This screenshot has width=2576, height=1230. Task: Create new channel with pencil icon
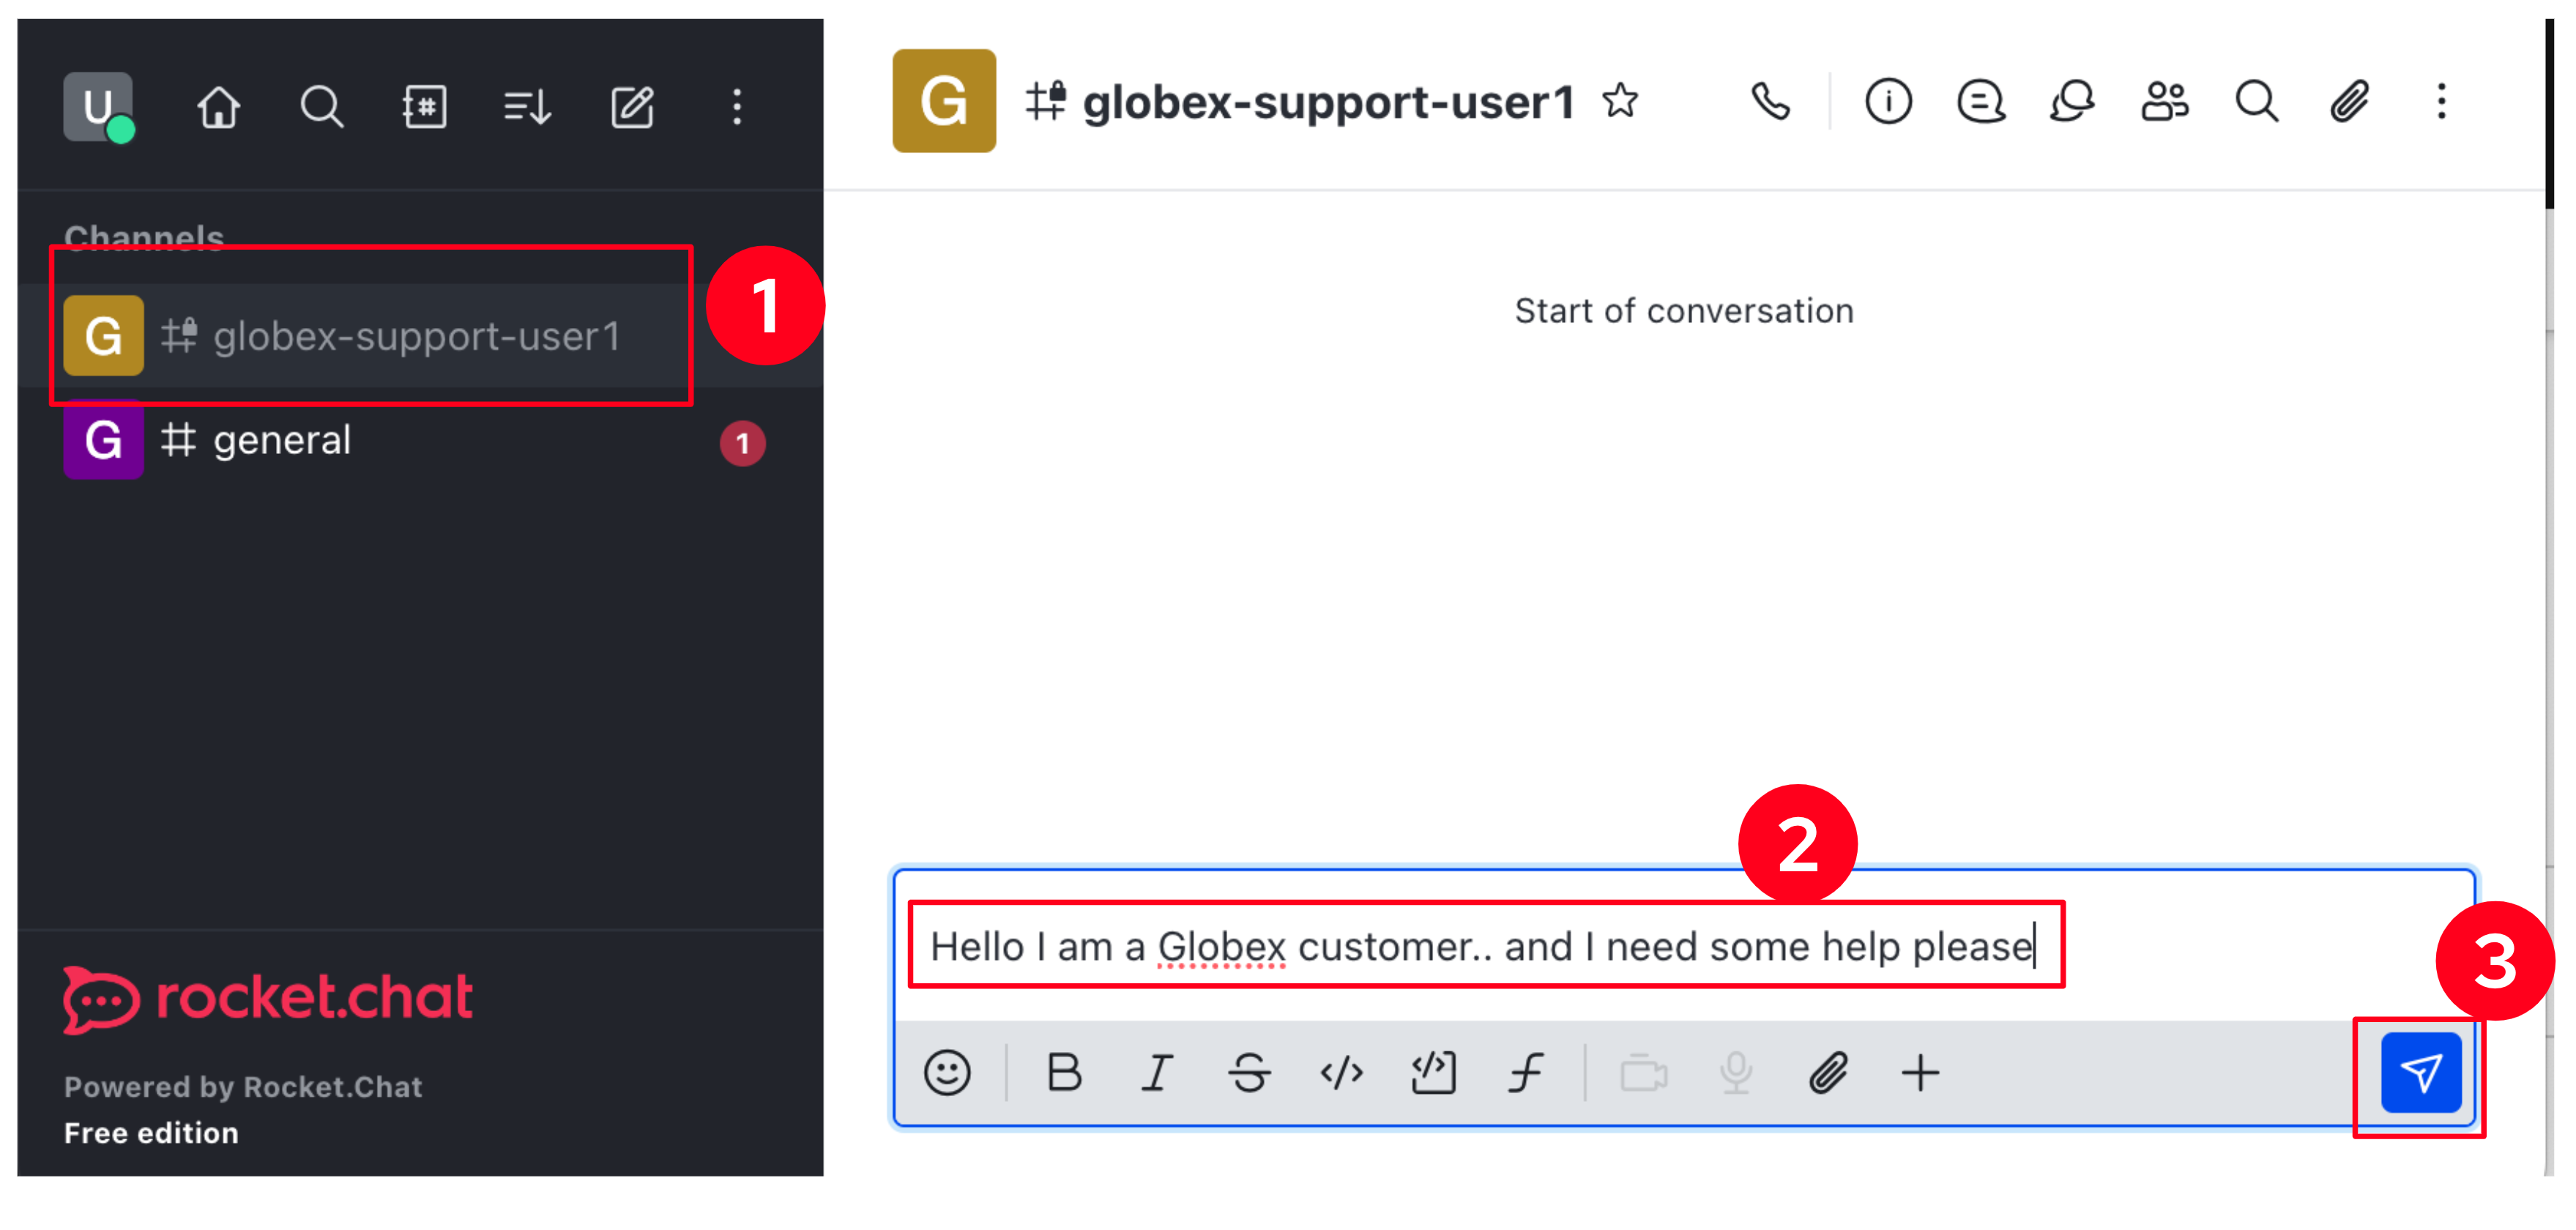[x=632, y=106]
